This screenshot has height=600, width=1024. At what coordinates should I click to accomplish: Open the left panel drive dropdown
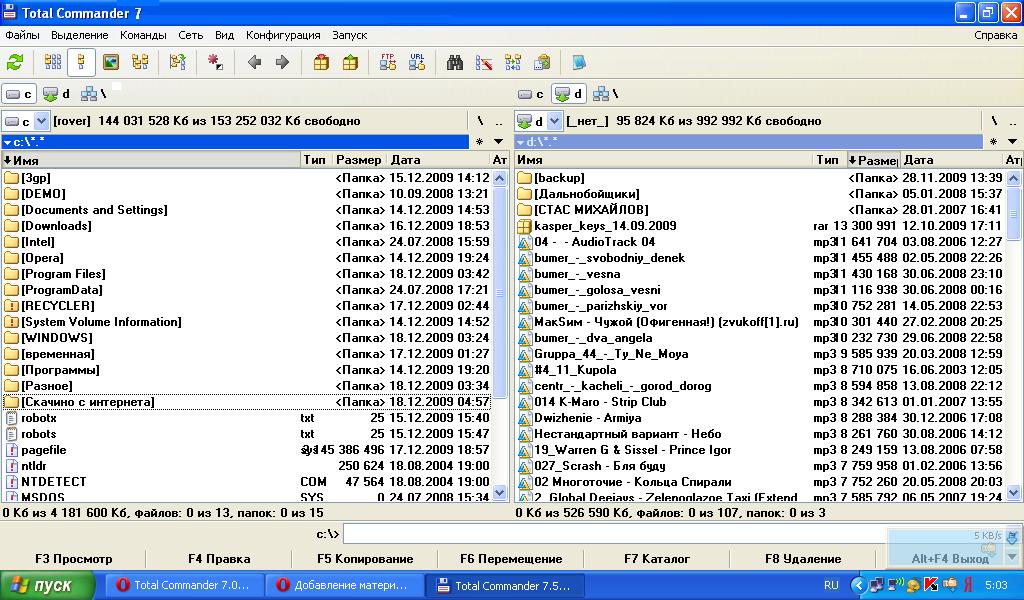(41, 121)
